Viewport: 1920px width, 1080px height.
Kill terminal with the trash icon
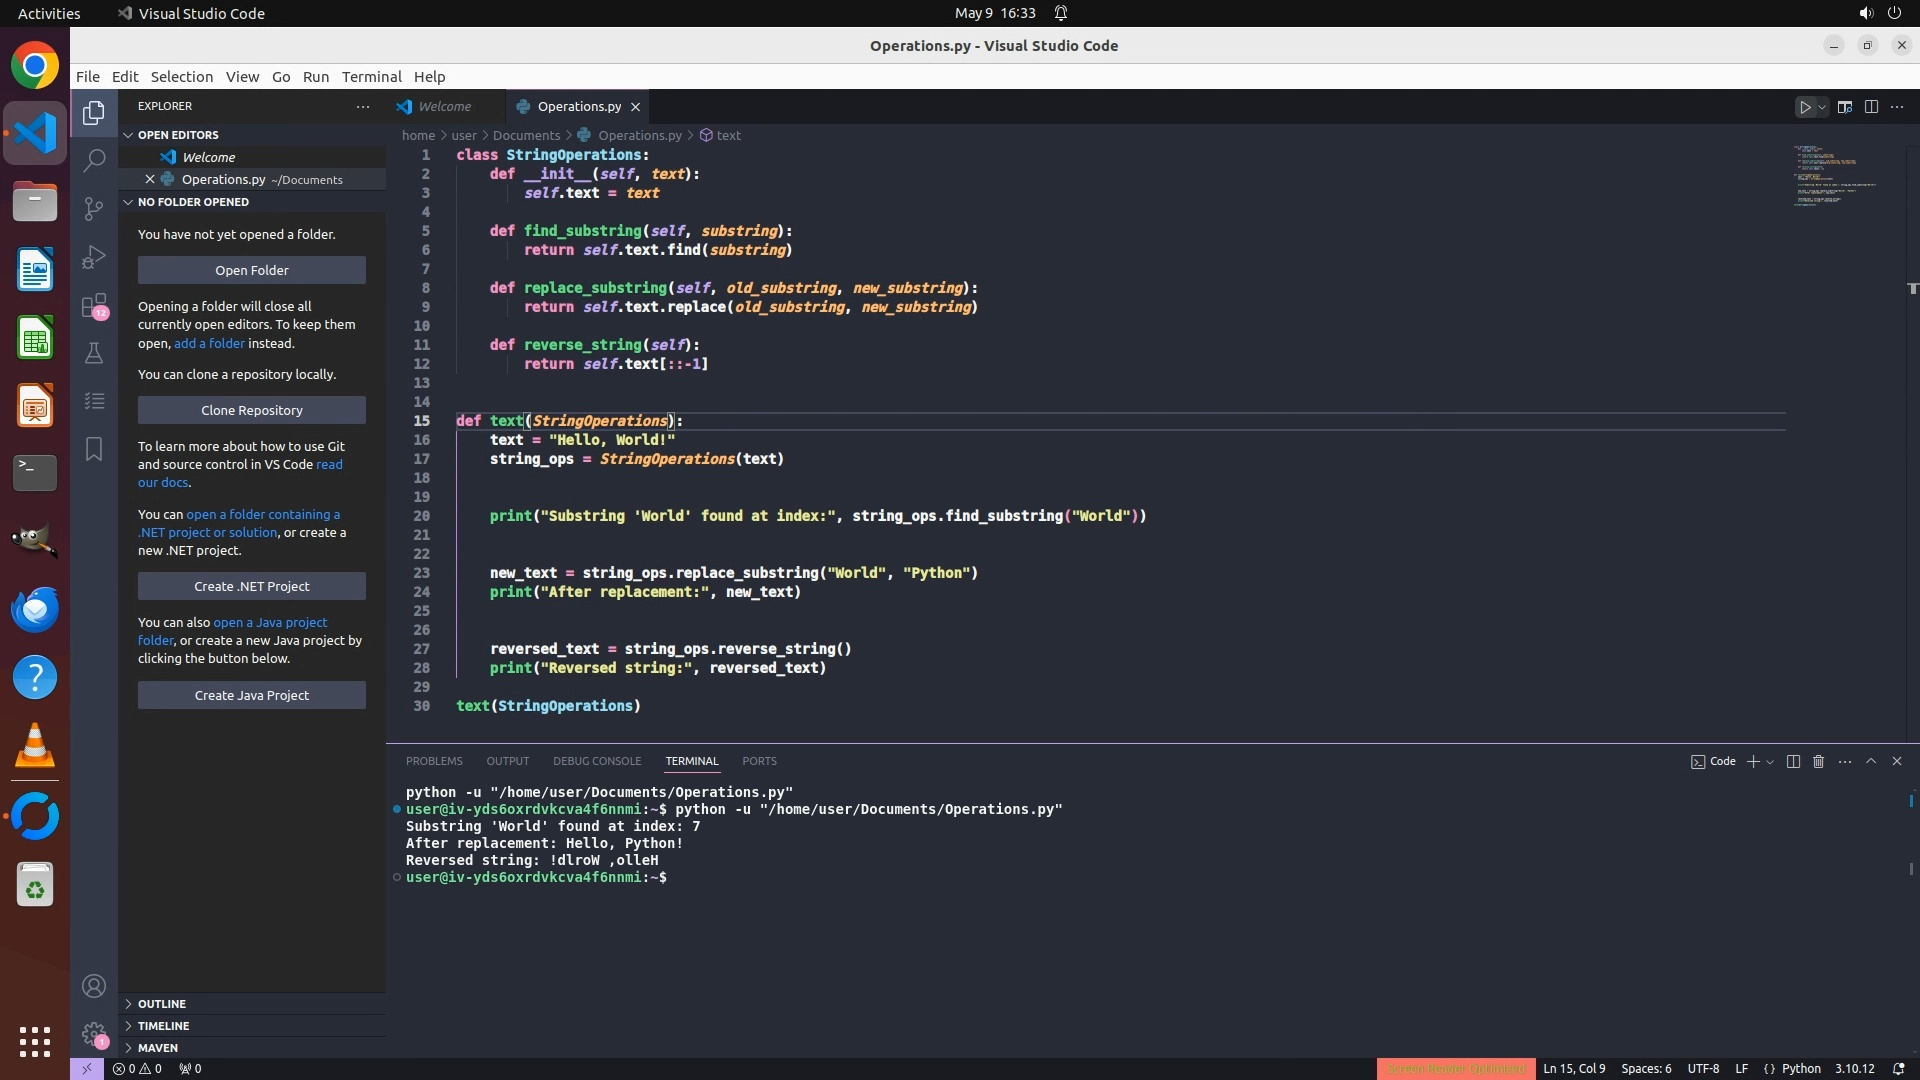pos(1818,762)
